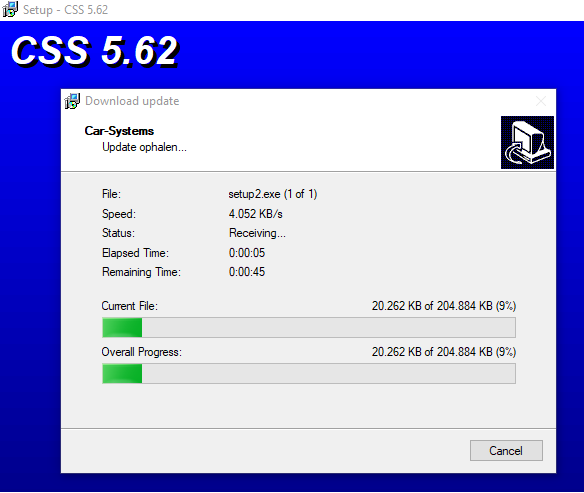The height and width of the screenshot is (493, 584).
Task: Click the Car-Systems header text
Action: click(x=119, y=131)
